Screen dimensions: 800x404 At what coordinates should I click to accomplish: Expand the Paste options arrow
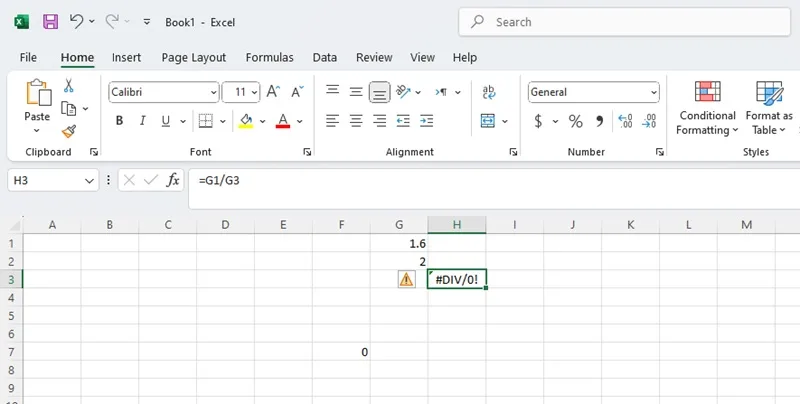[37, 131]
